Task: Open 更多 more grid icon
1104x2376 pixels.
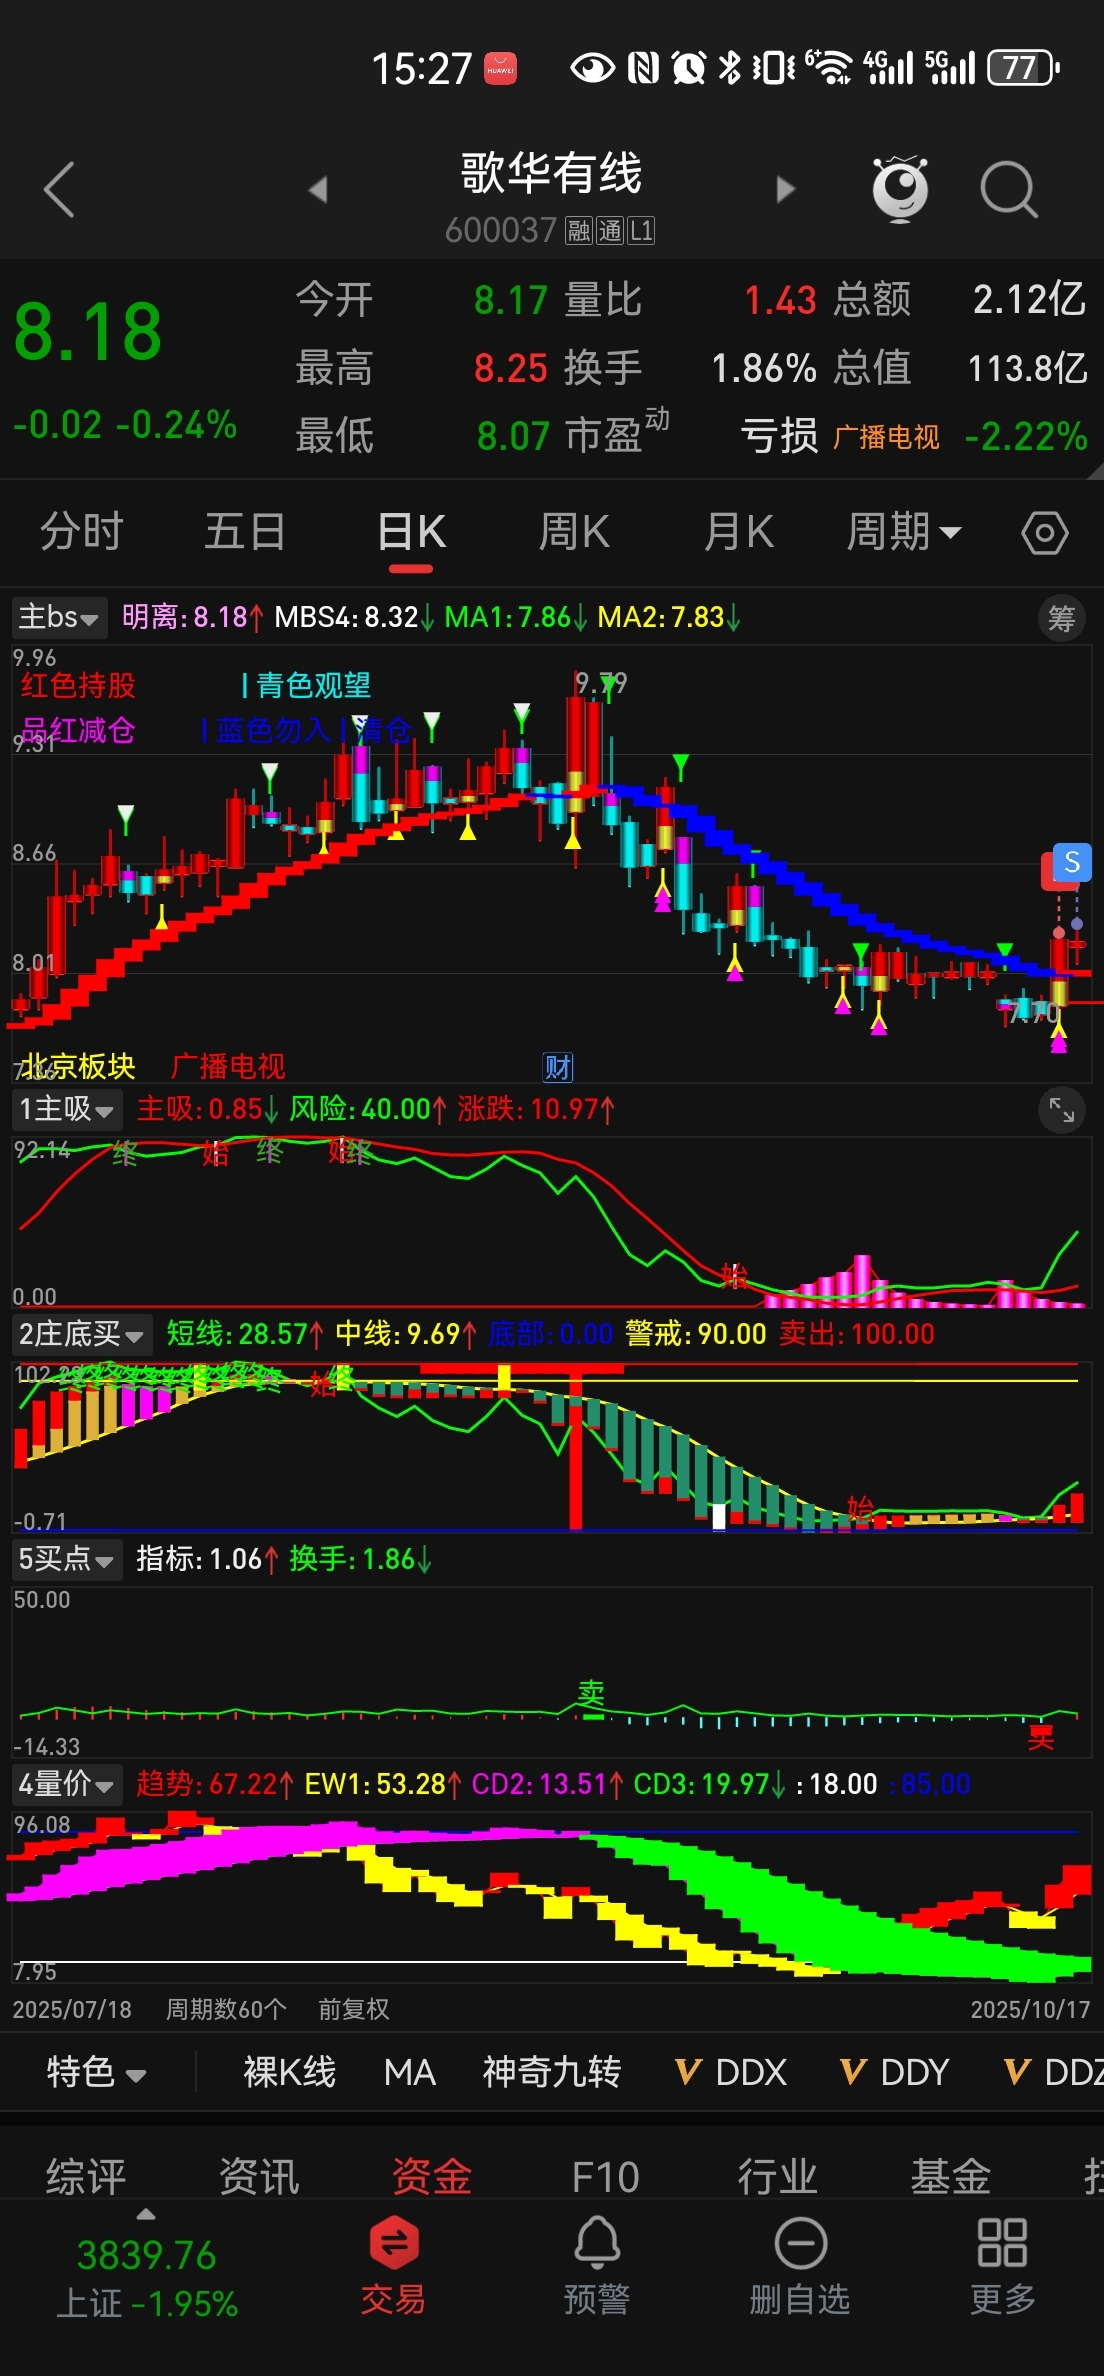Action: 1002,2265
